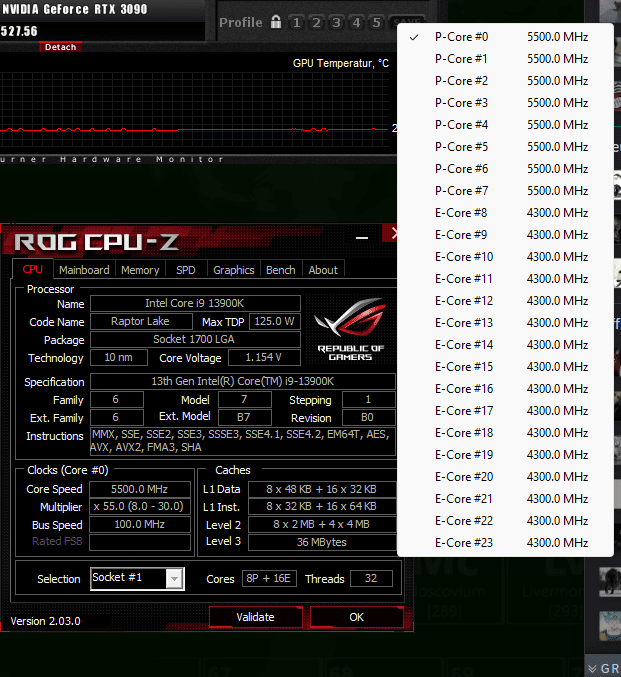Select P-Core #6 menu item
This screenshot has height=677, width=621.
[505, 169]
